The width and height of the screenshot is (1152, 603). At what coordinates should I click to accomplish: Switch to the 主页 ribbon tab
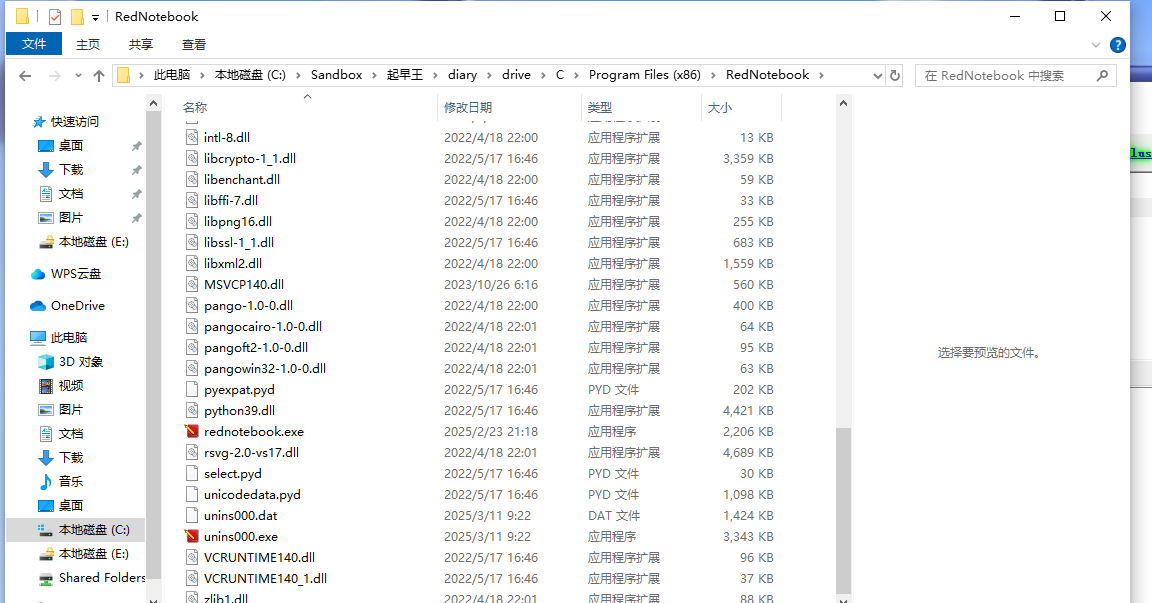pos(87,45)
